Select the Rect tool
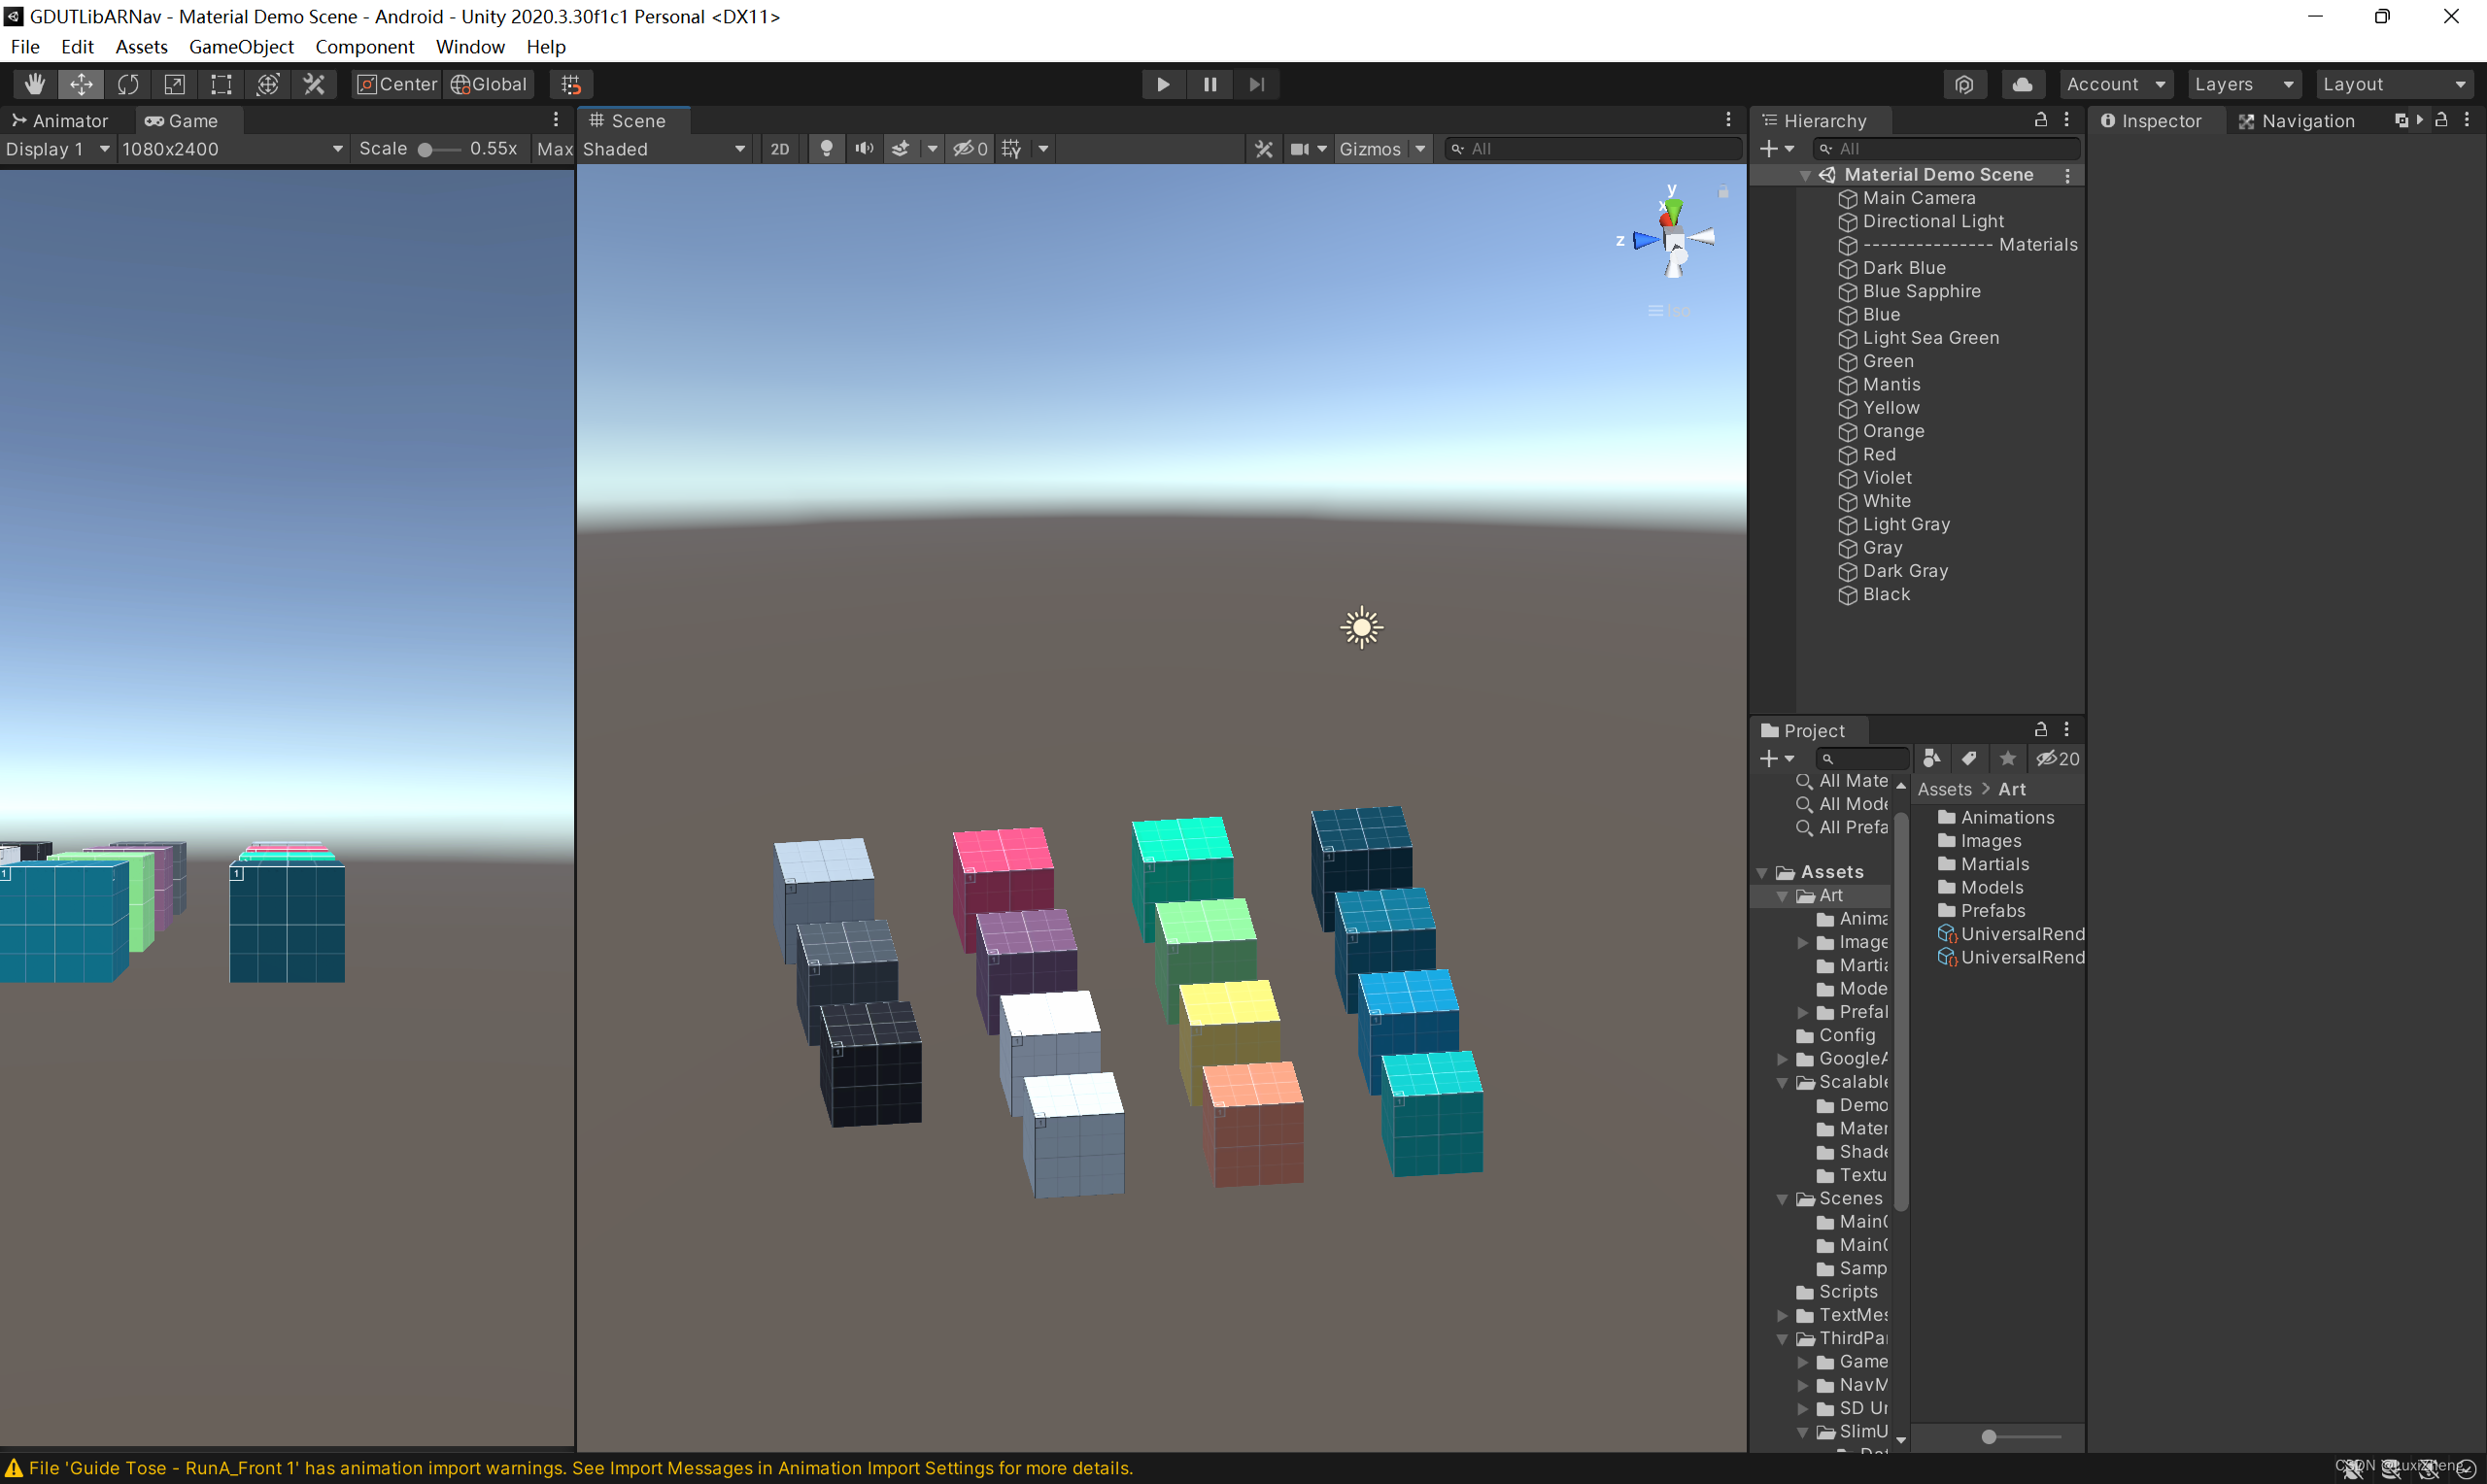Viewport: 2487px width, 1484px height. [x=221, y=84]
